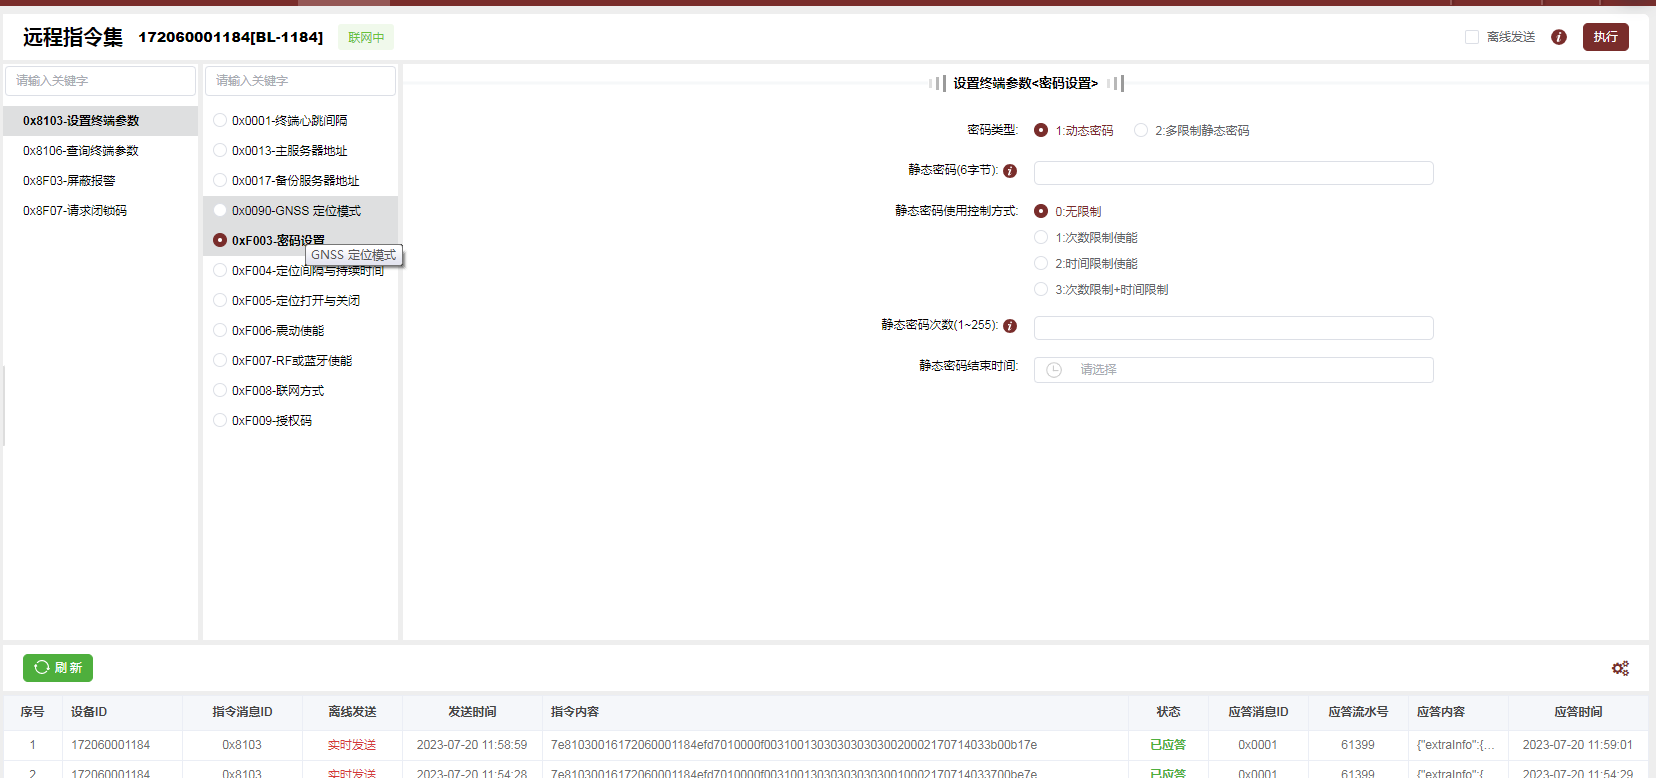This screenshot has height=778, width=1656.
Task: Click the 静态密码(6字节) input field
Action: 1233,173
